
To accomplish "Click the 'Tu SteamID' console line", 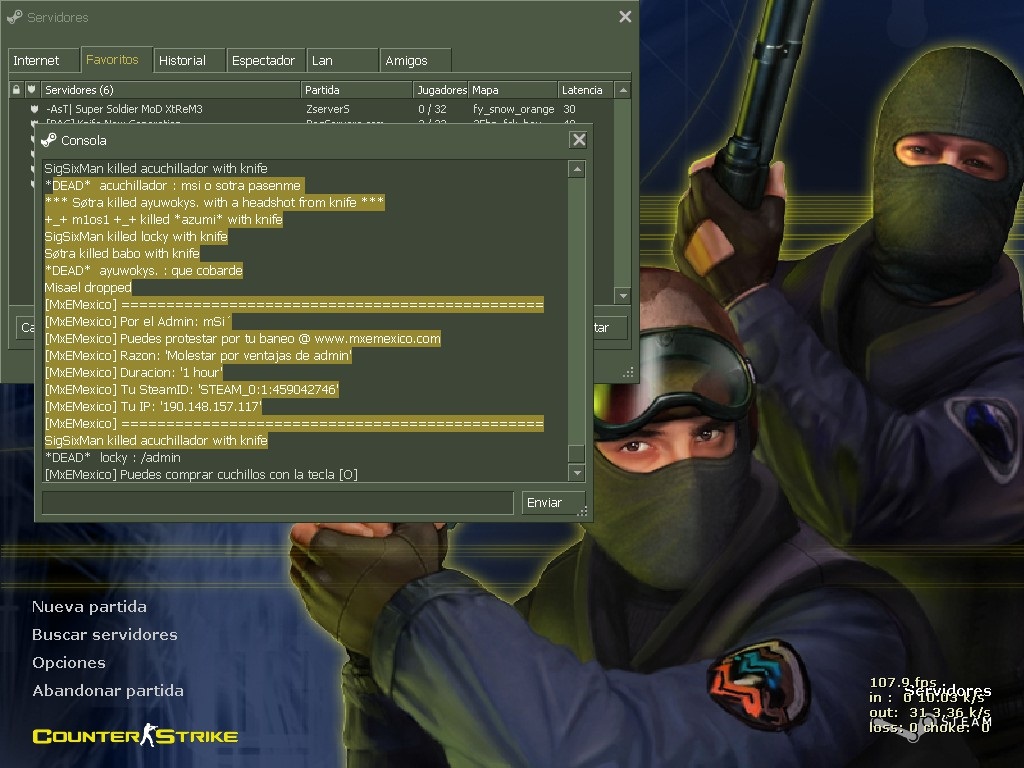I will pos(191,389).
